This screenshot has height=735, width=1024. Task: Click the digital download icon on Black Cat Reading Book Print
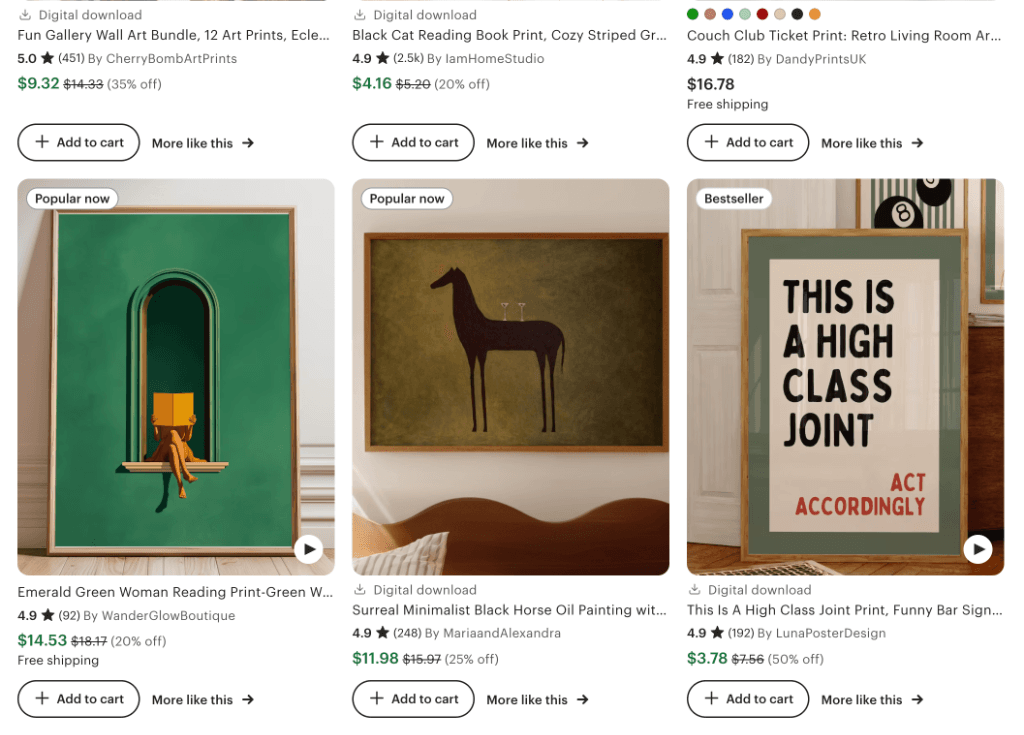(x=361, y=14)
